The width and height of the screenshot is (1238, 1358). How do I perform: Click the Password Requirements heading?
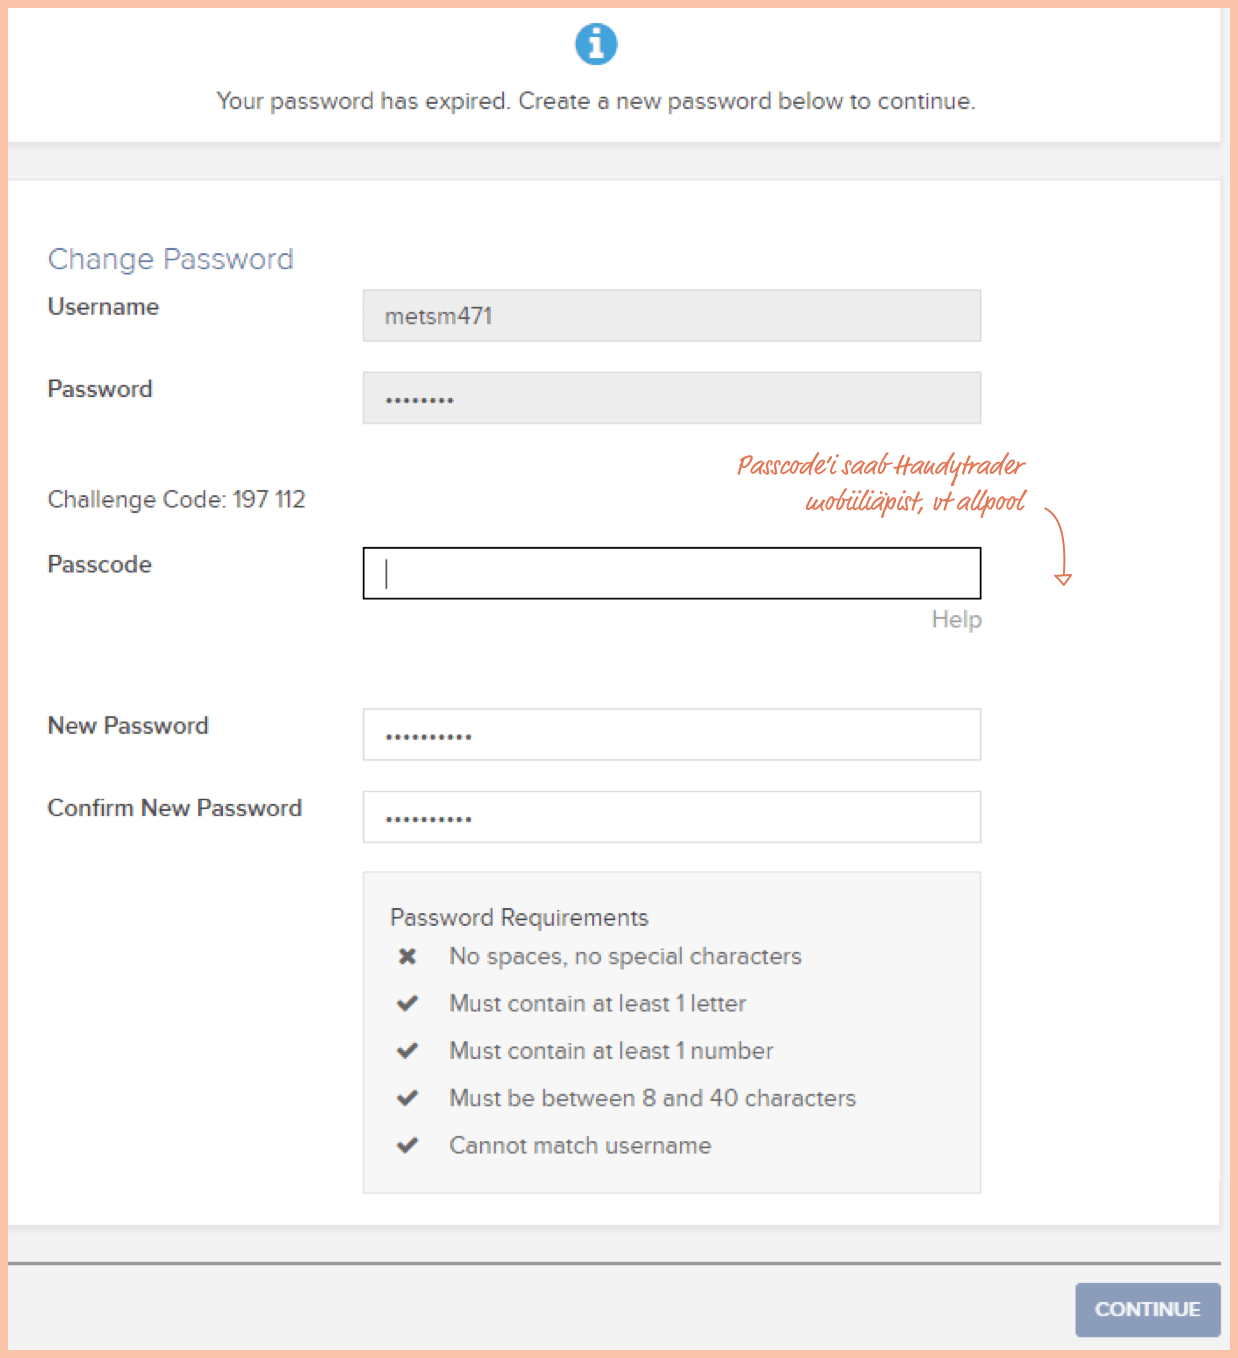pyautogui.click(x=519, y=917)
